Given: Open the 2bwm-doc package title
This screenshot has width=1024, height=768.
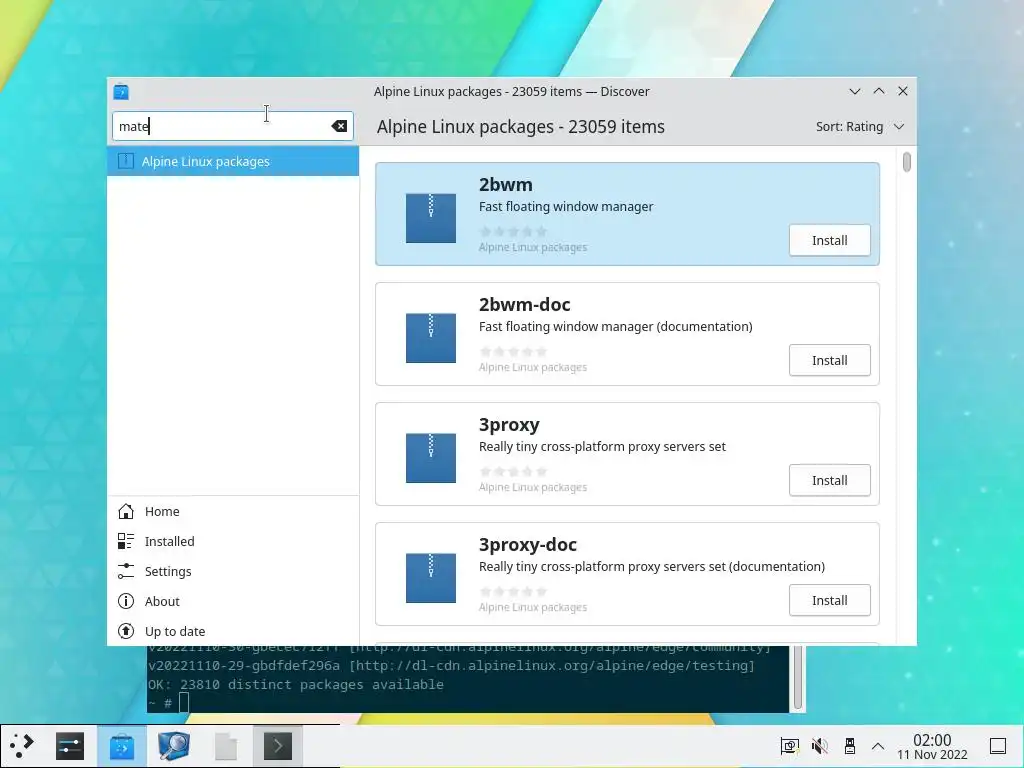Looking at the screenshot, I should coord(524,305).
